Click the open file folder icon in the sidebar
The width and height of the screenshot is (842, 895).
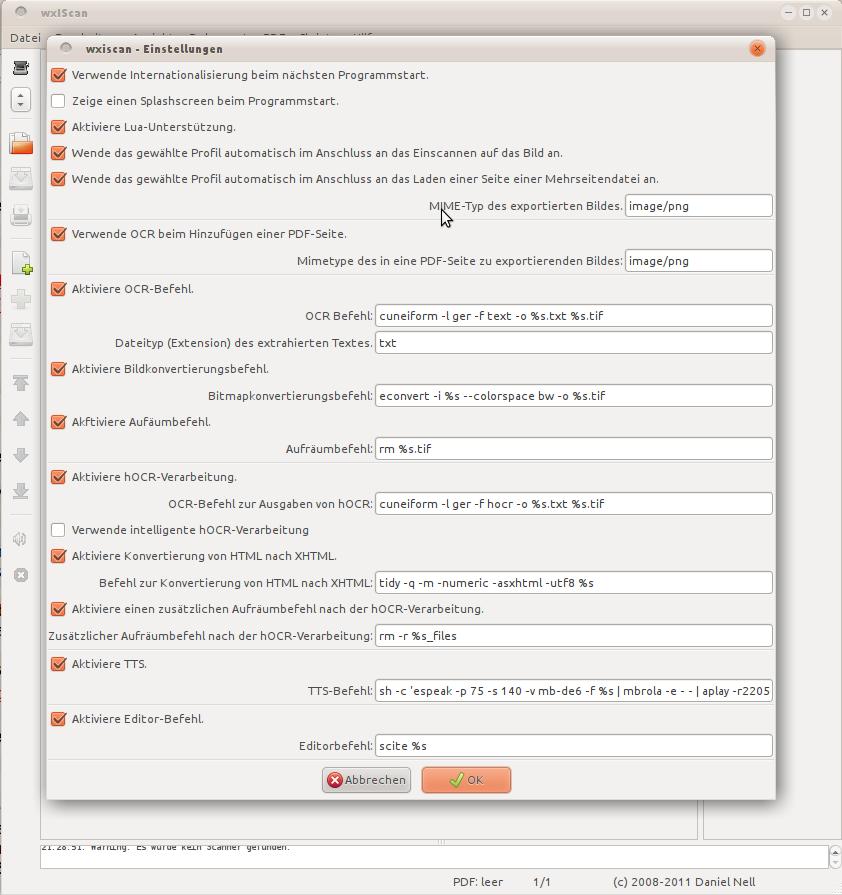click(x=21, y=143)
